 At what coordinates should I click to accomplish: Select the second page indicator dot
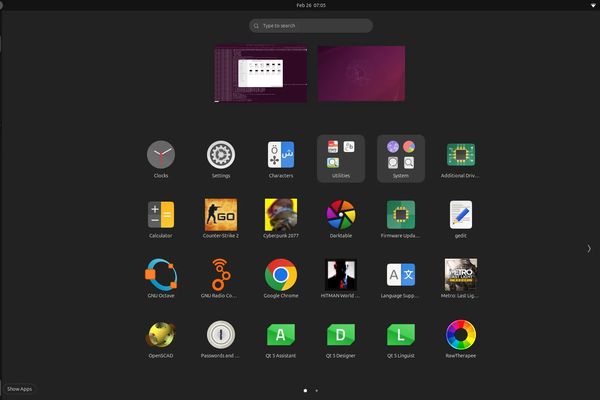pos(316,391)
